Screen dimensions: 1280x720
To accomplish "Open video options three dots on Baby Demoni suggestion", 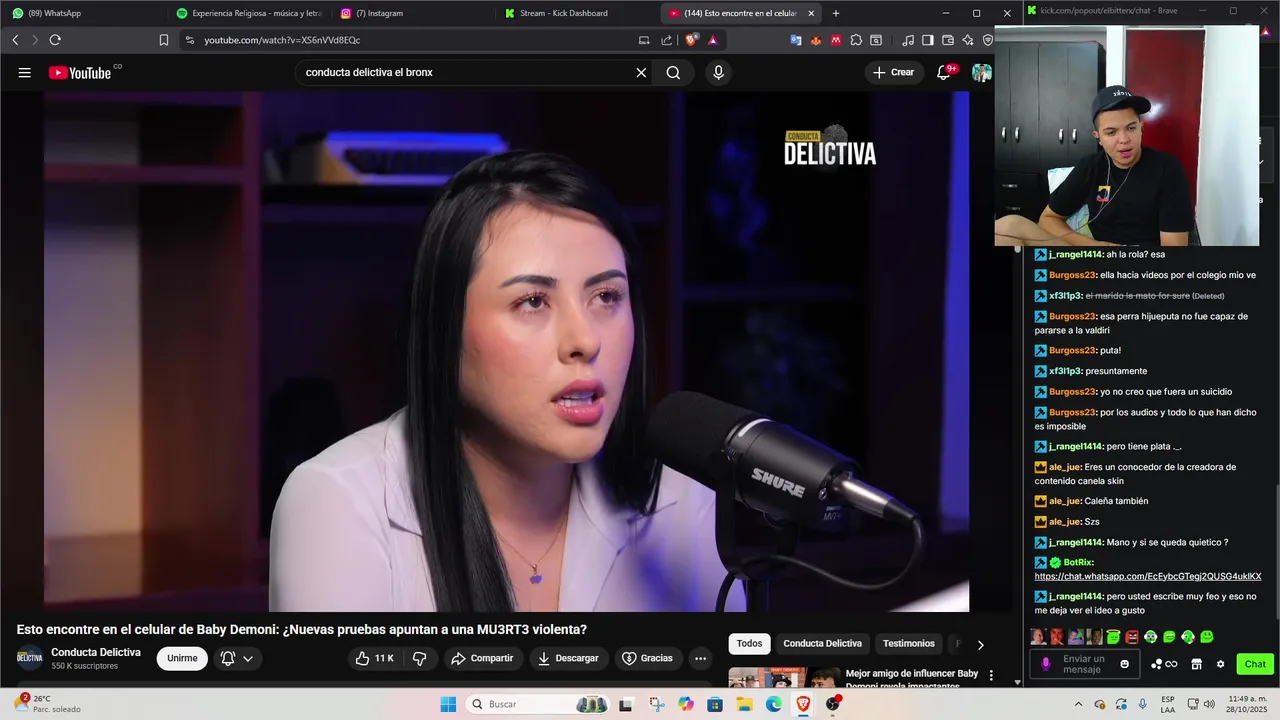I will pyautogui.click(x=991, y=676).
